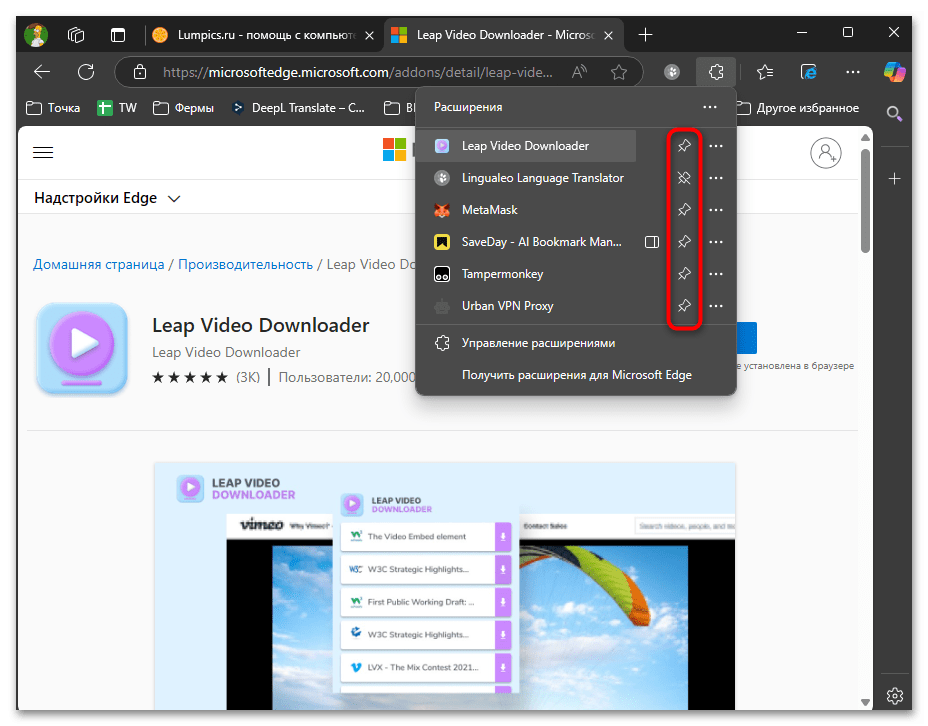928x726 pixels.
Task: Open the MetaMask extension entry
Action: pos(526,209)
